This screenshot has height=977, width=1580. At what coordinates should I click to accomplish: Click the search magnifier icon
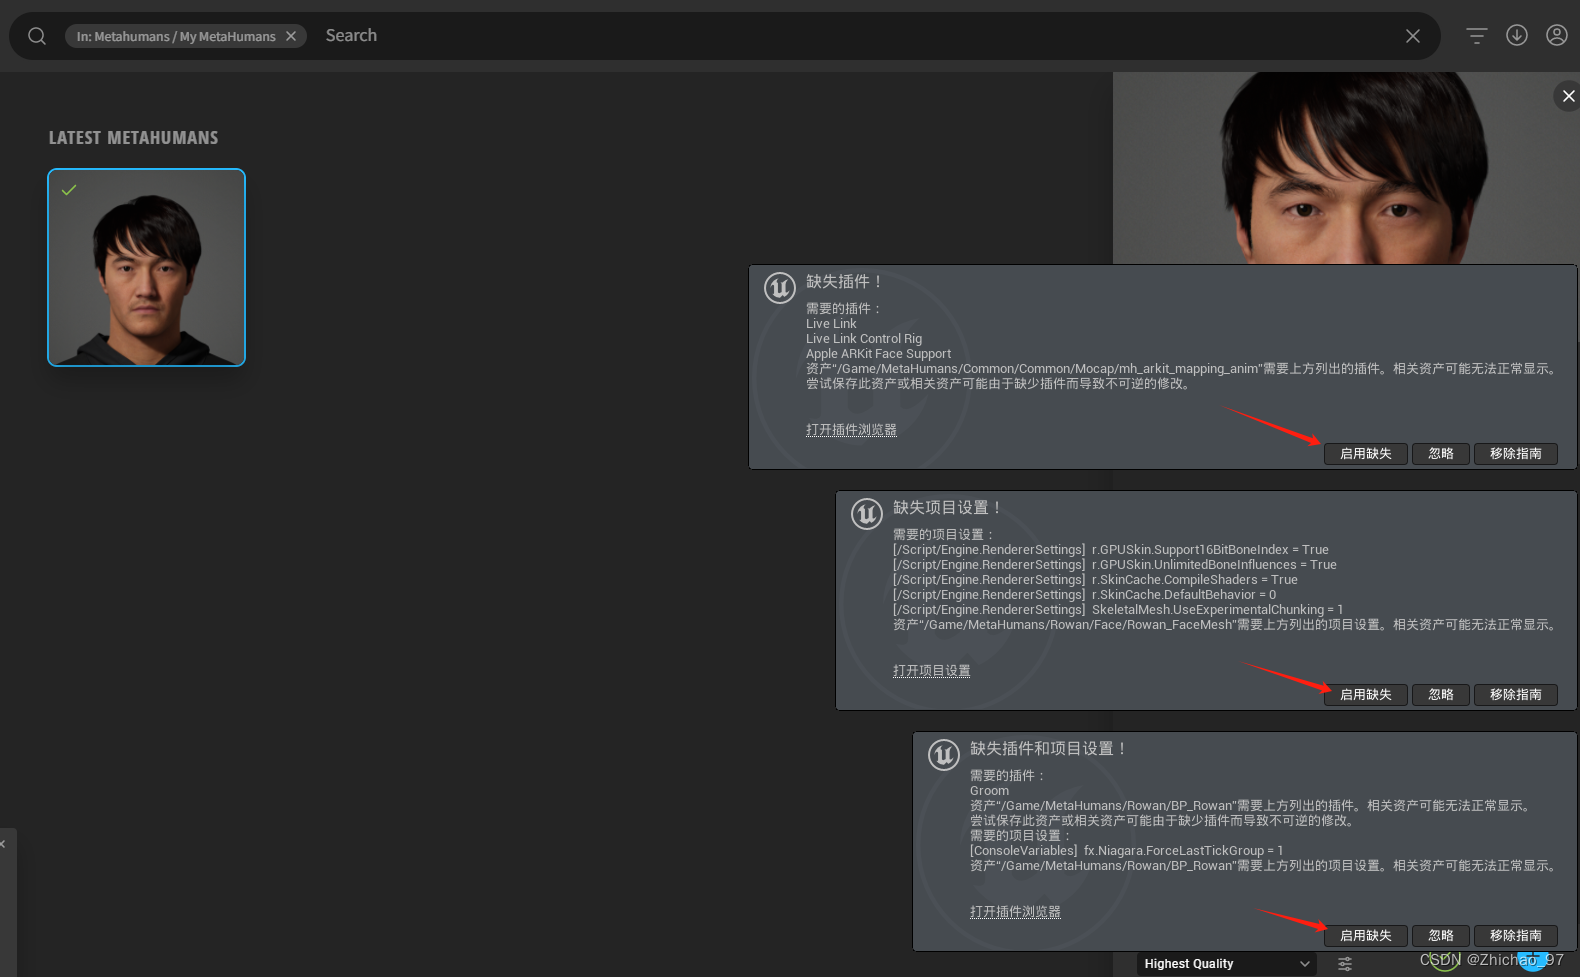pos(37,36)
